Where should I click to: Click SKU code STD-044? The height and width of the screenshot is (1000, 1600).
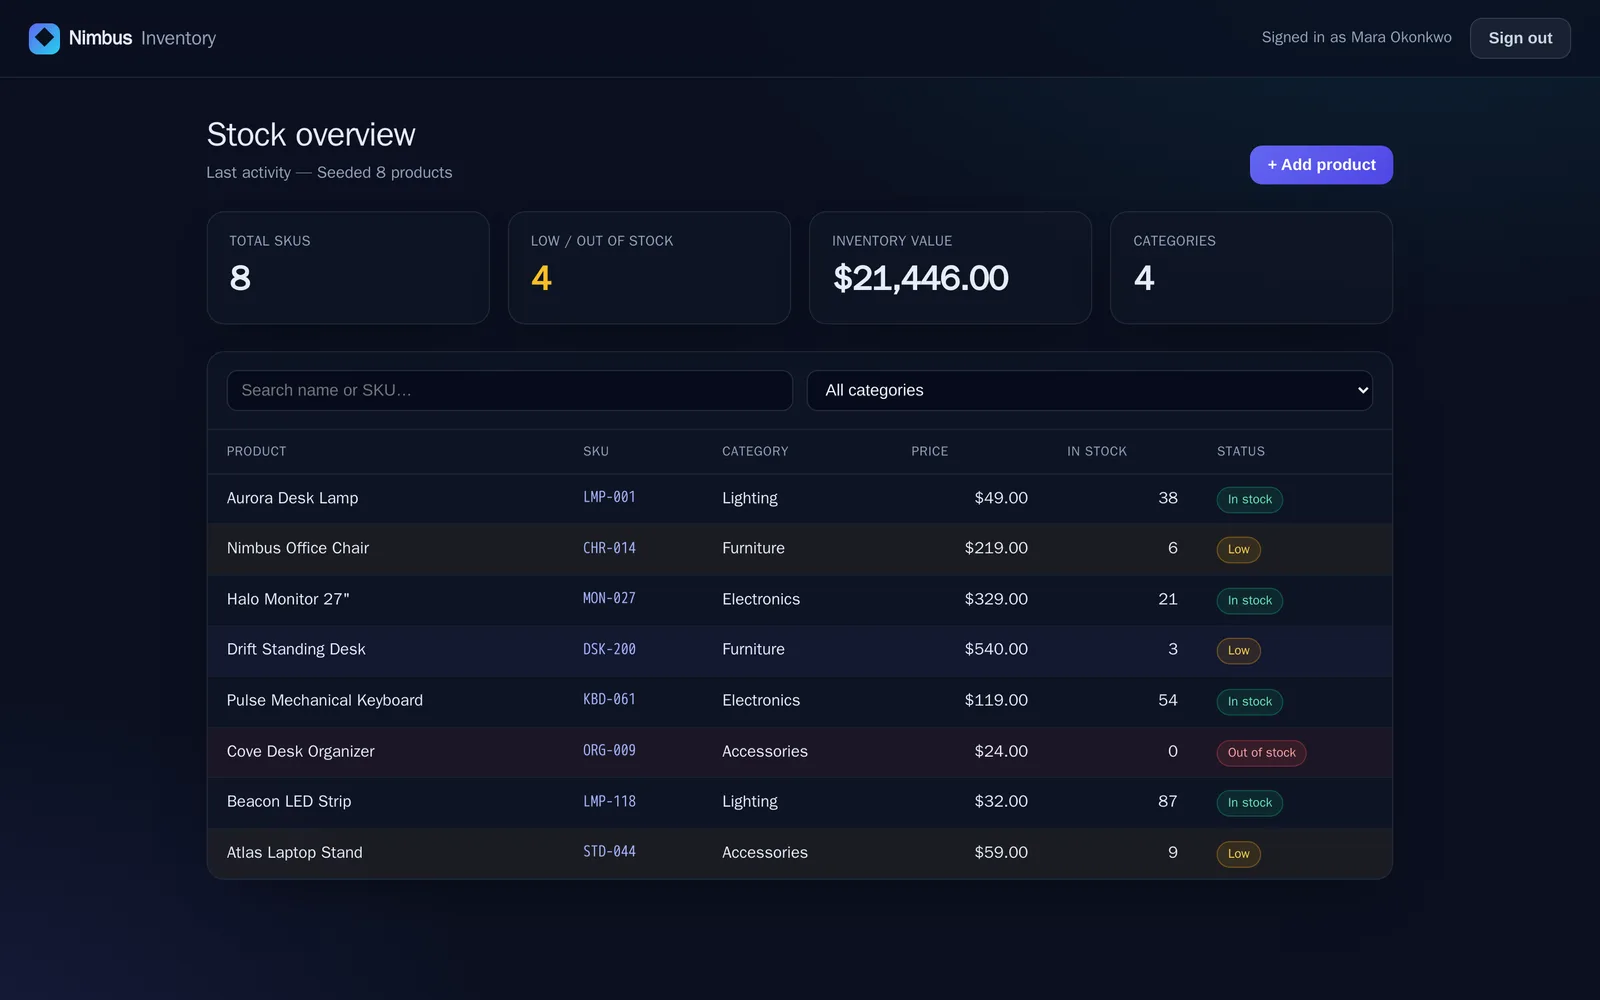pyautogui.click(x=610, y=851)
